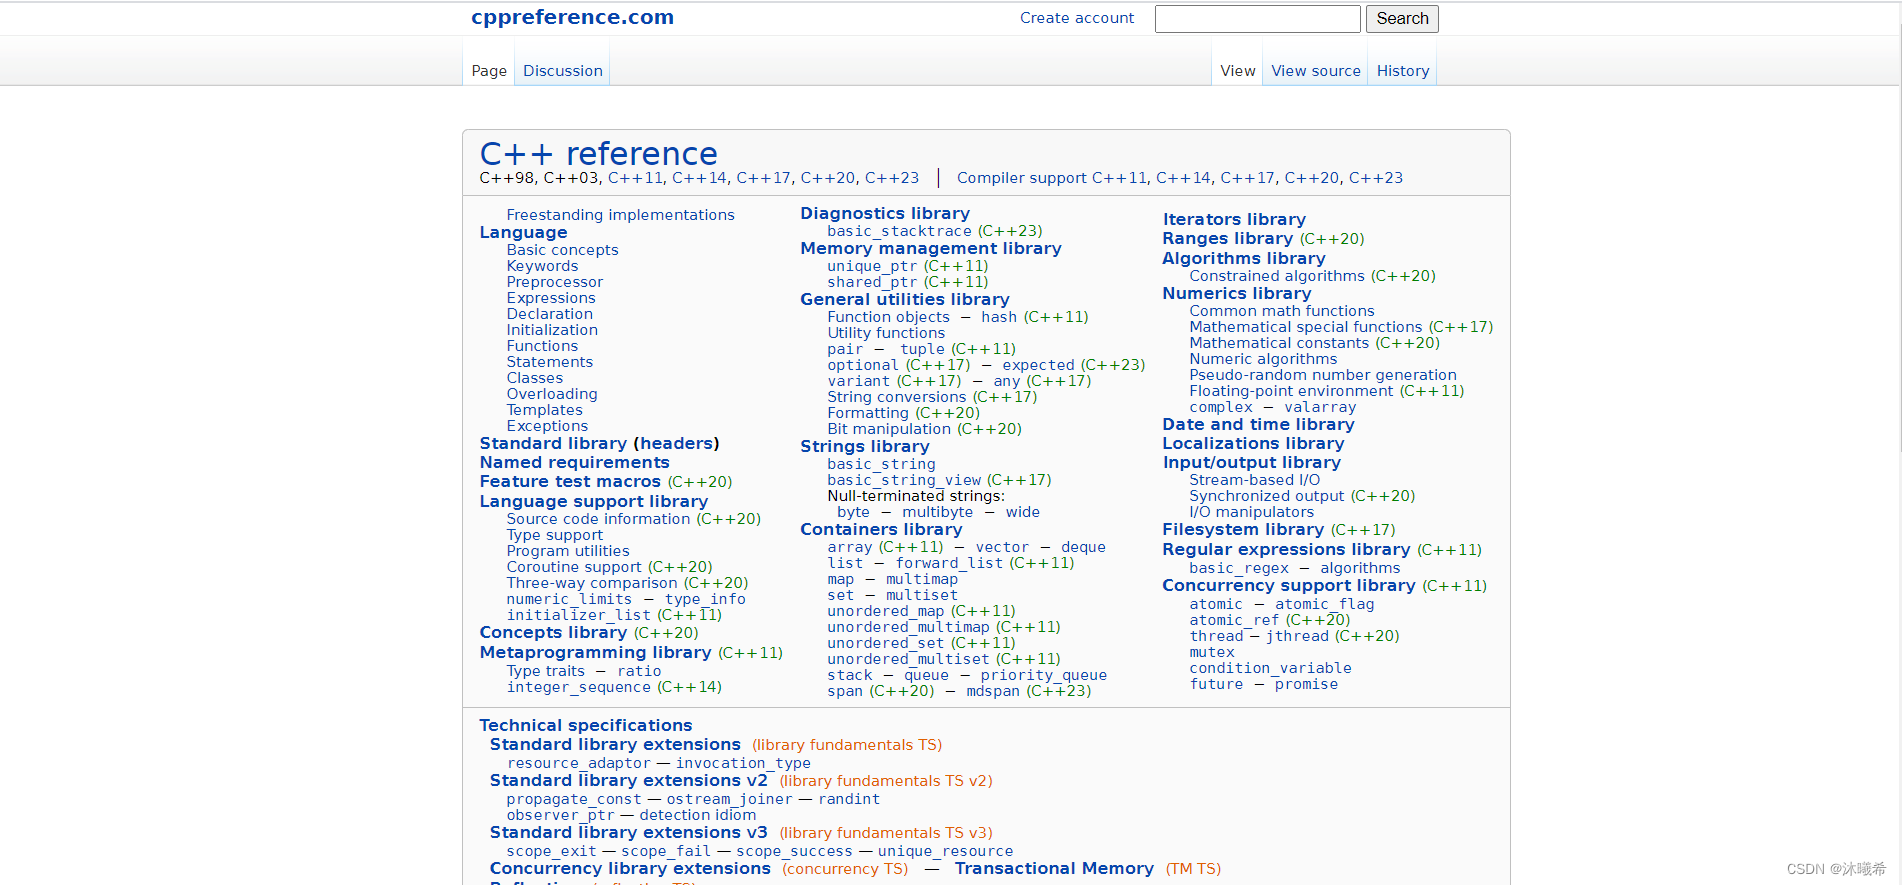1902x885 pixels.
Task: Open the vector container link
Action: pyautogui.click(x=1002, y=547)
